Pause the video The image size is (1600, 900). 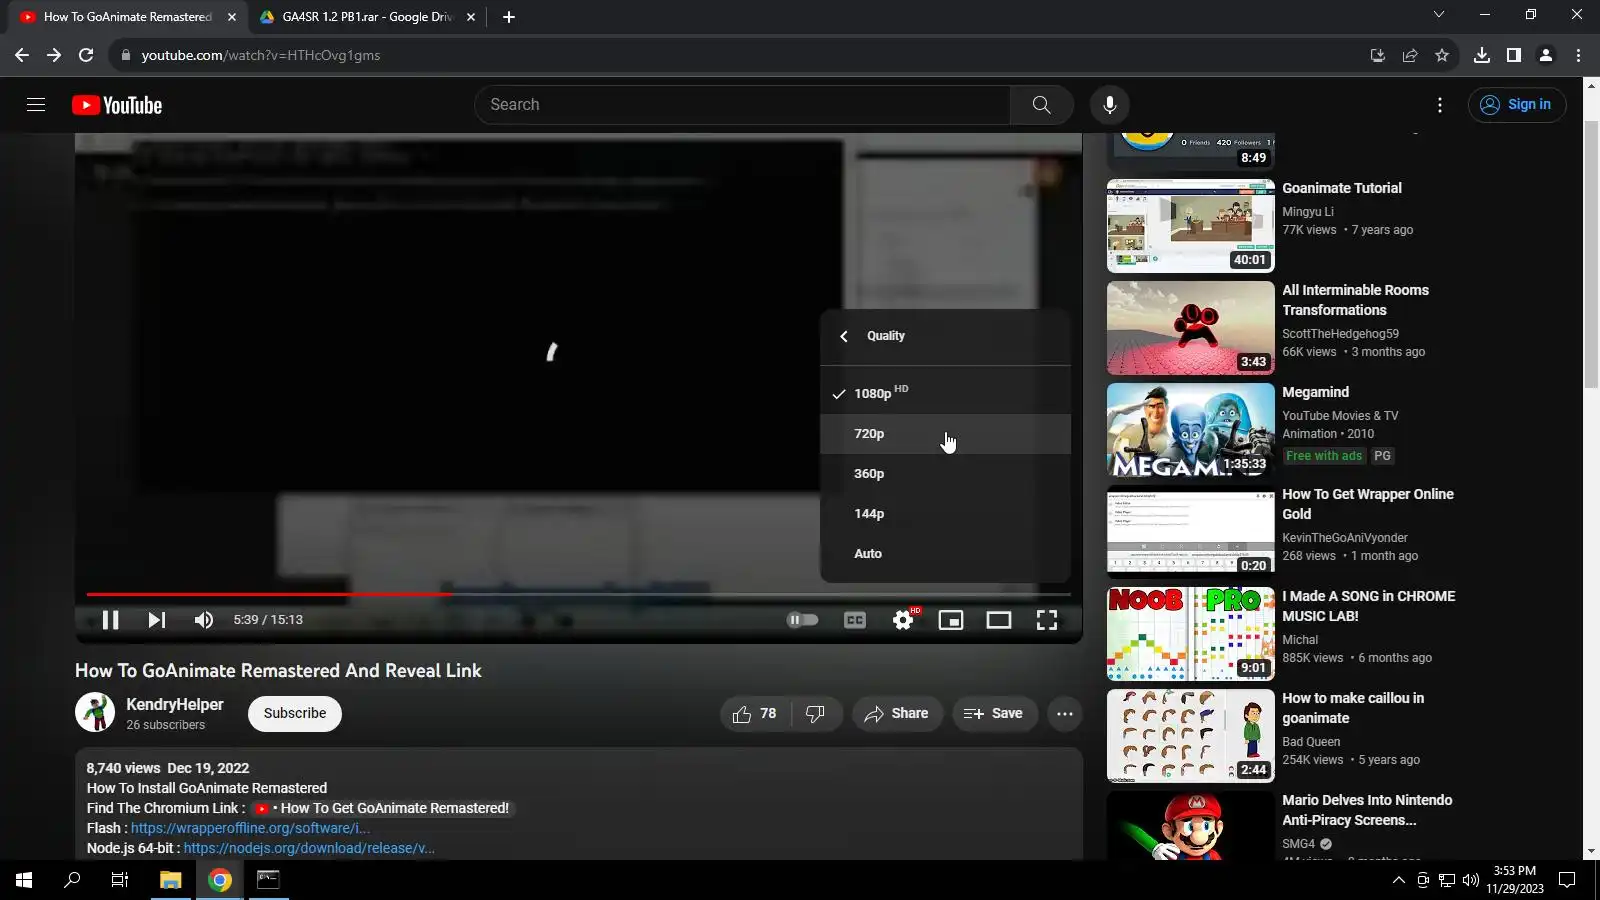(111, 620)
